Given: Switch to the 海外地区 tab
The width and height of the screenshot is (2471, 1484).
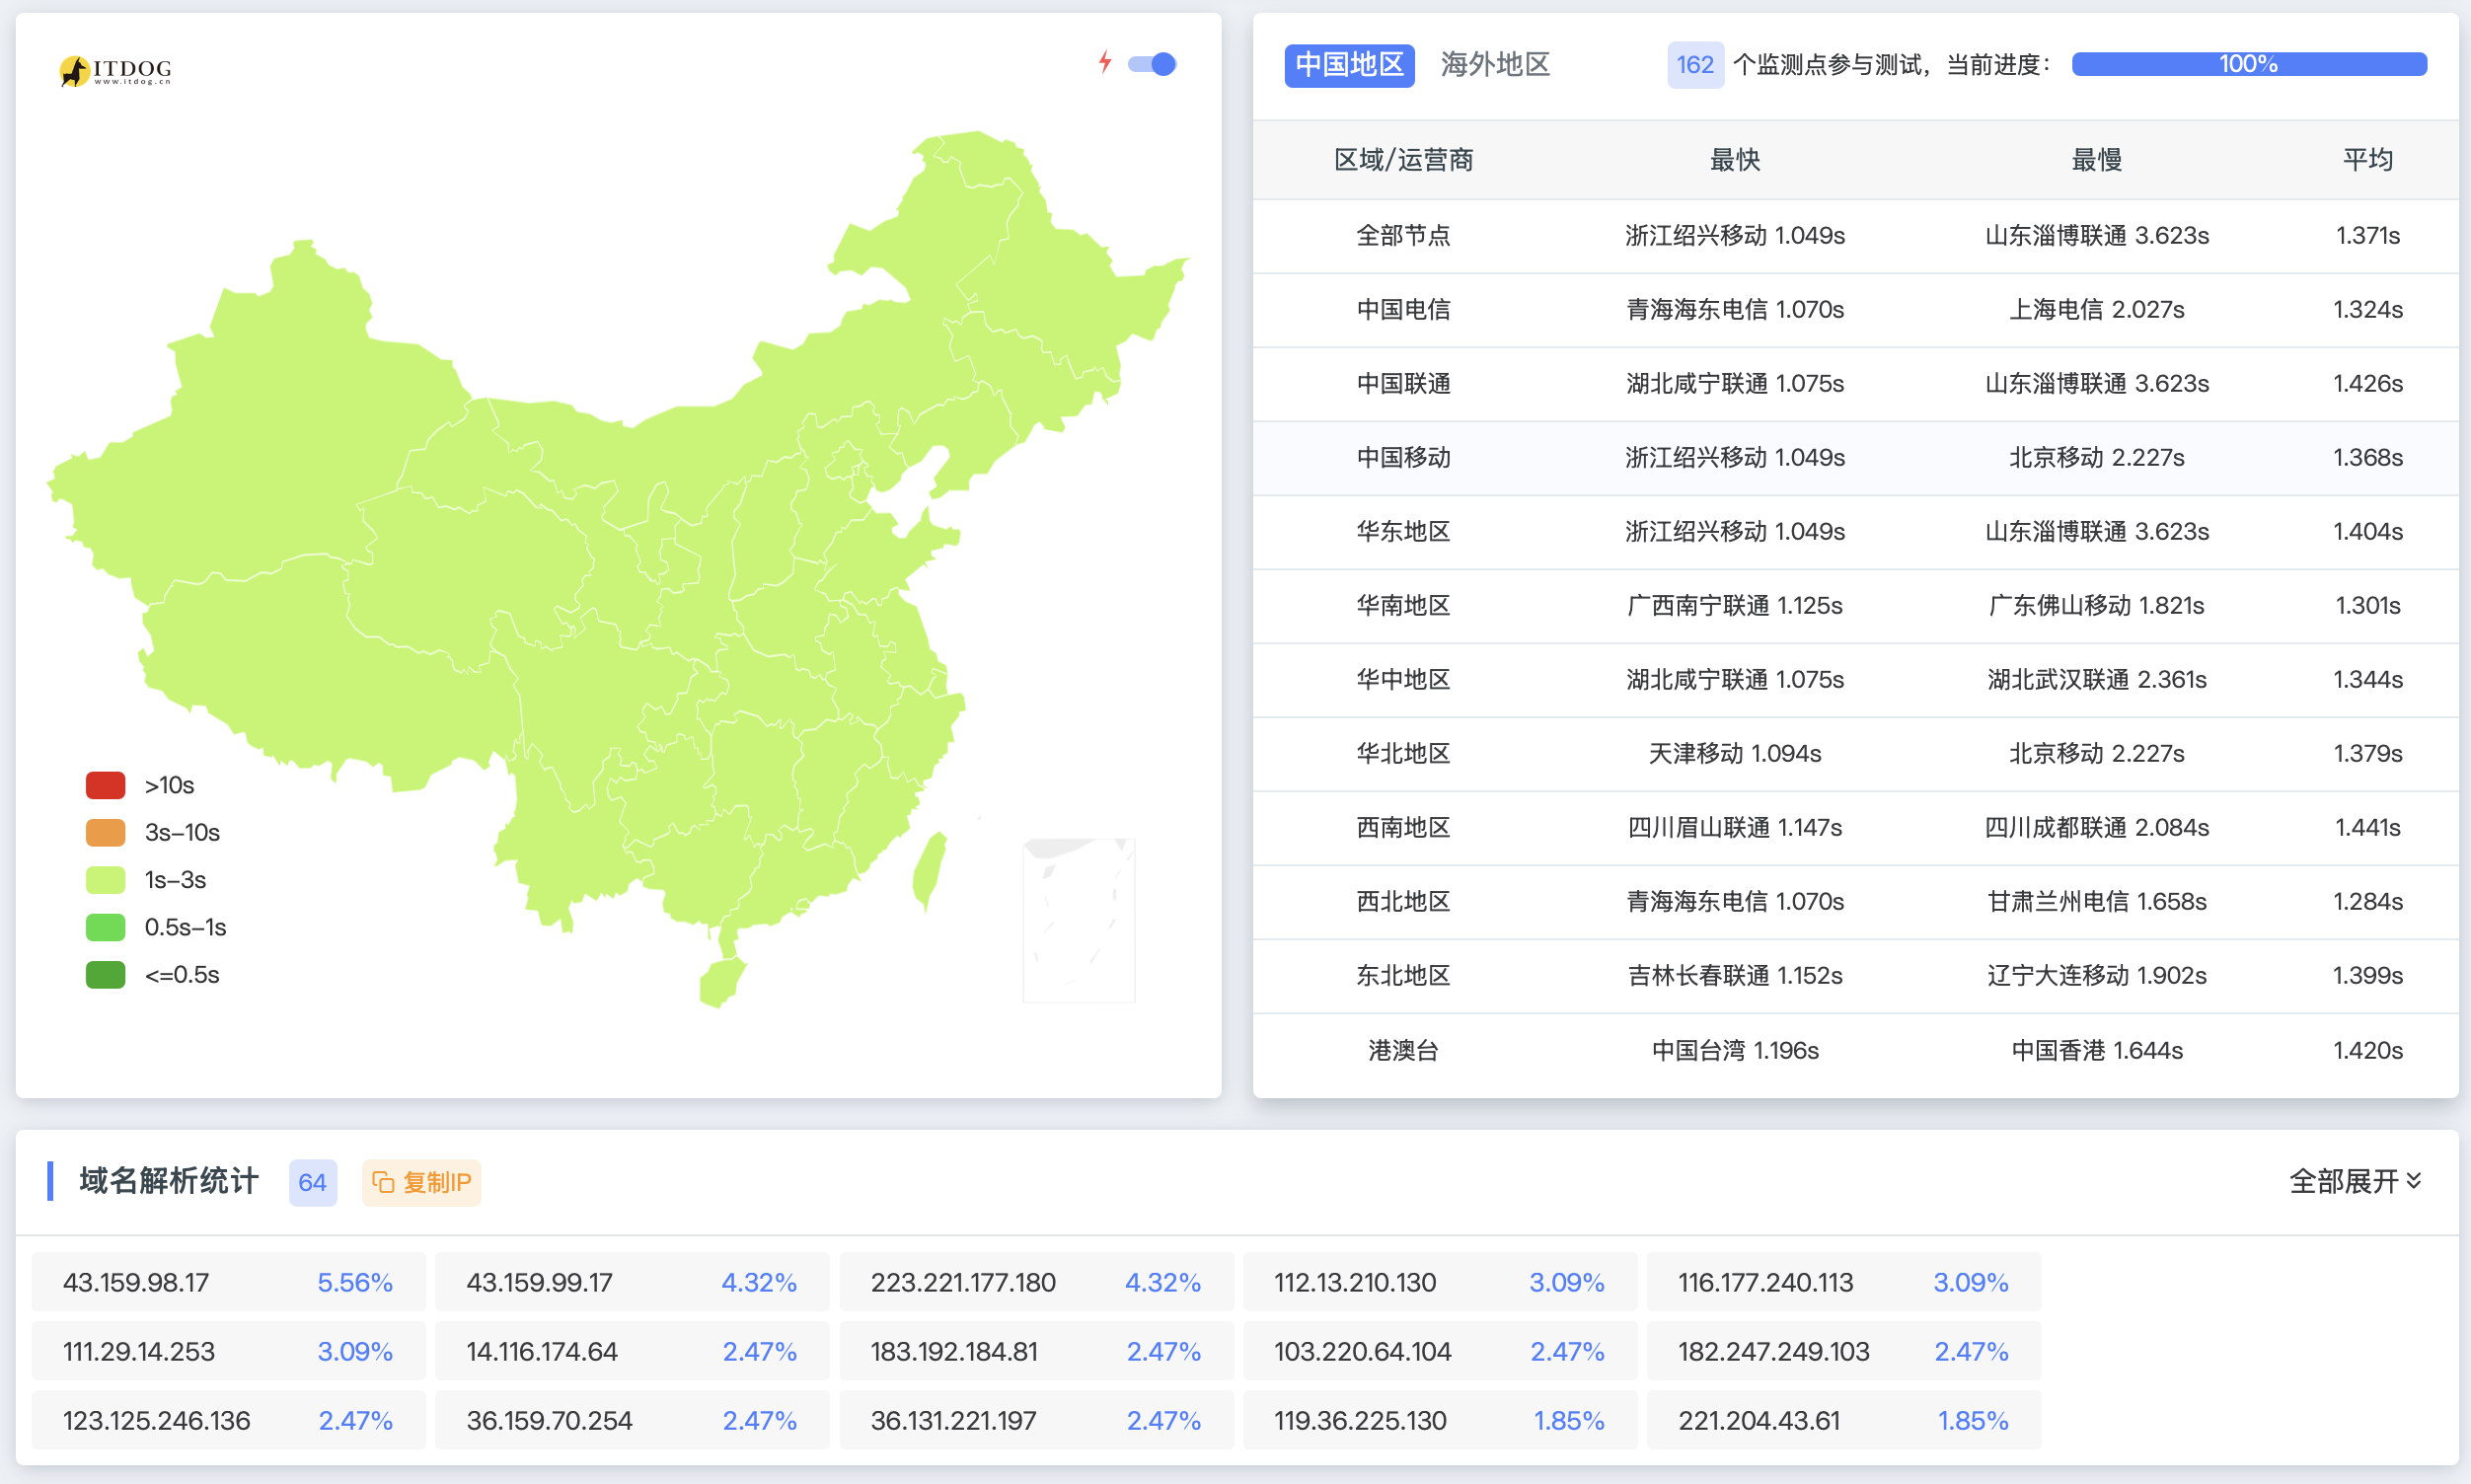Looking at the screenshot, I should 1494,65.
